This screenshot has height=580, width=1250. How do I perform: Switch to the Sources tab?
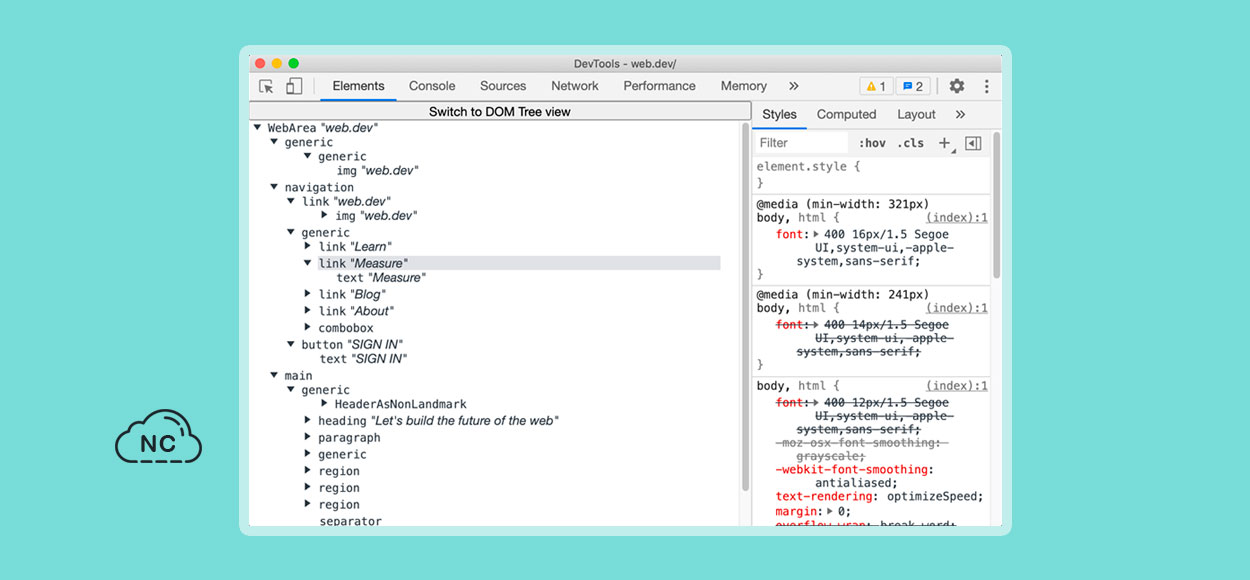click(503, 86)
